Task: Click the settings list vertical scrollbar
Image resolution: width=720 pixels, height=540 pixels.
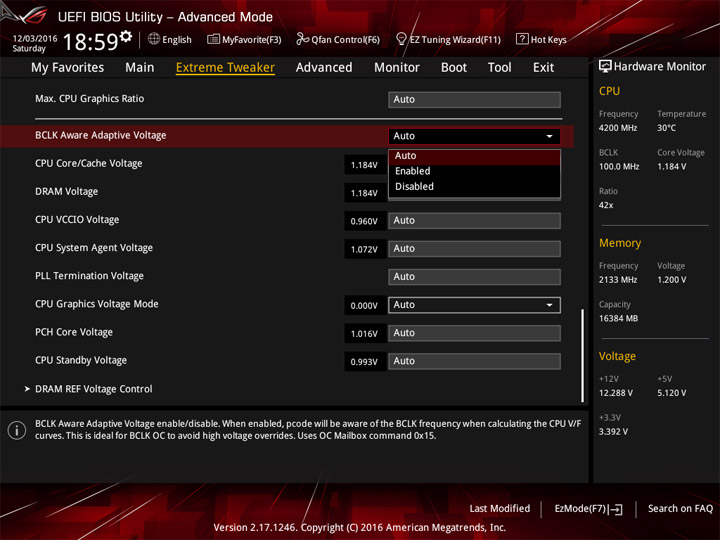Action: tap(583, 356)
